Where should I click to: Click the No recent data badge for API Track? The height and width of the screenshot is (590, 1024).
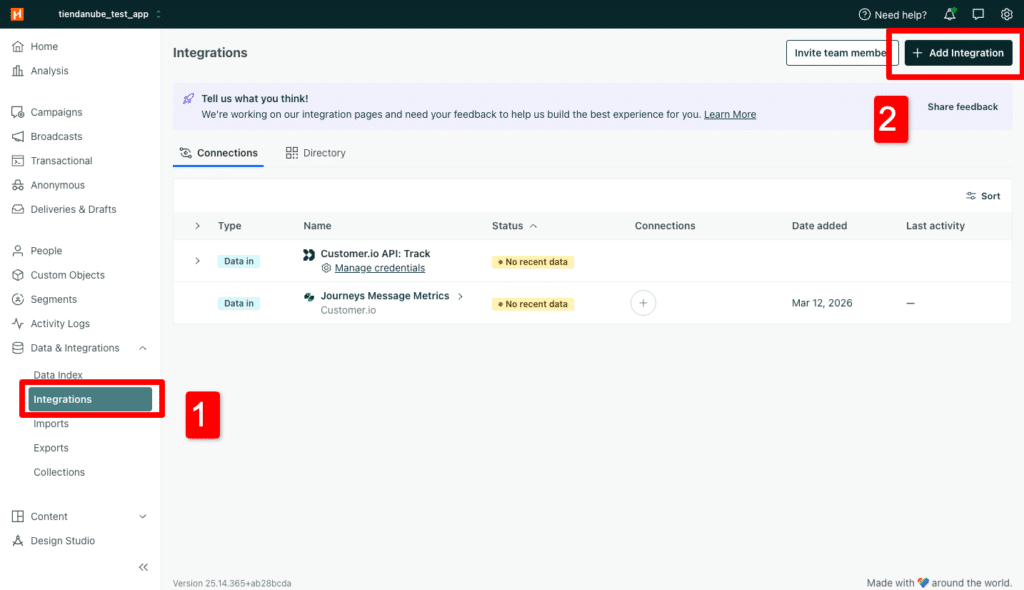532,261
